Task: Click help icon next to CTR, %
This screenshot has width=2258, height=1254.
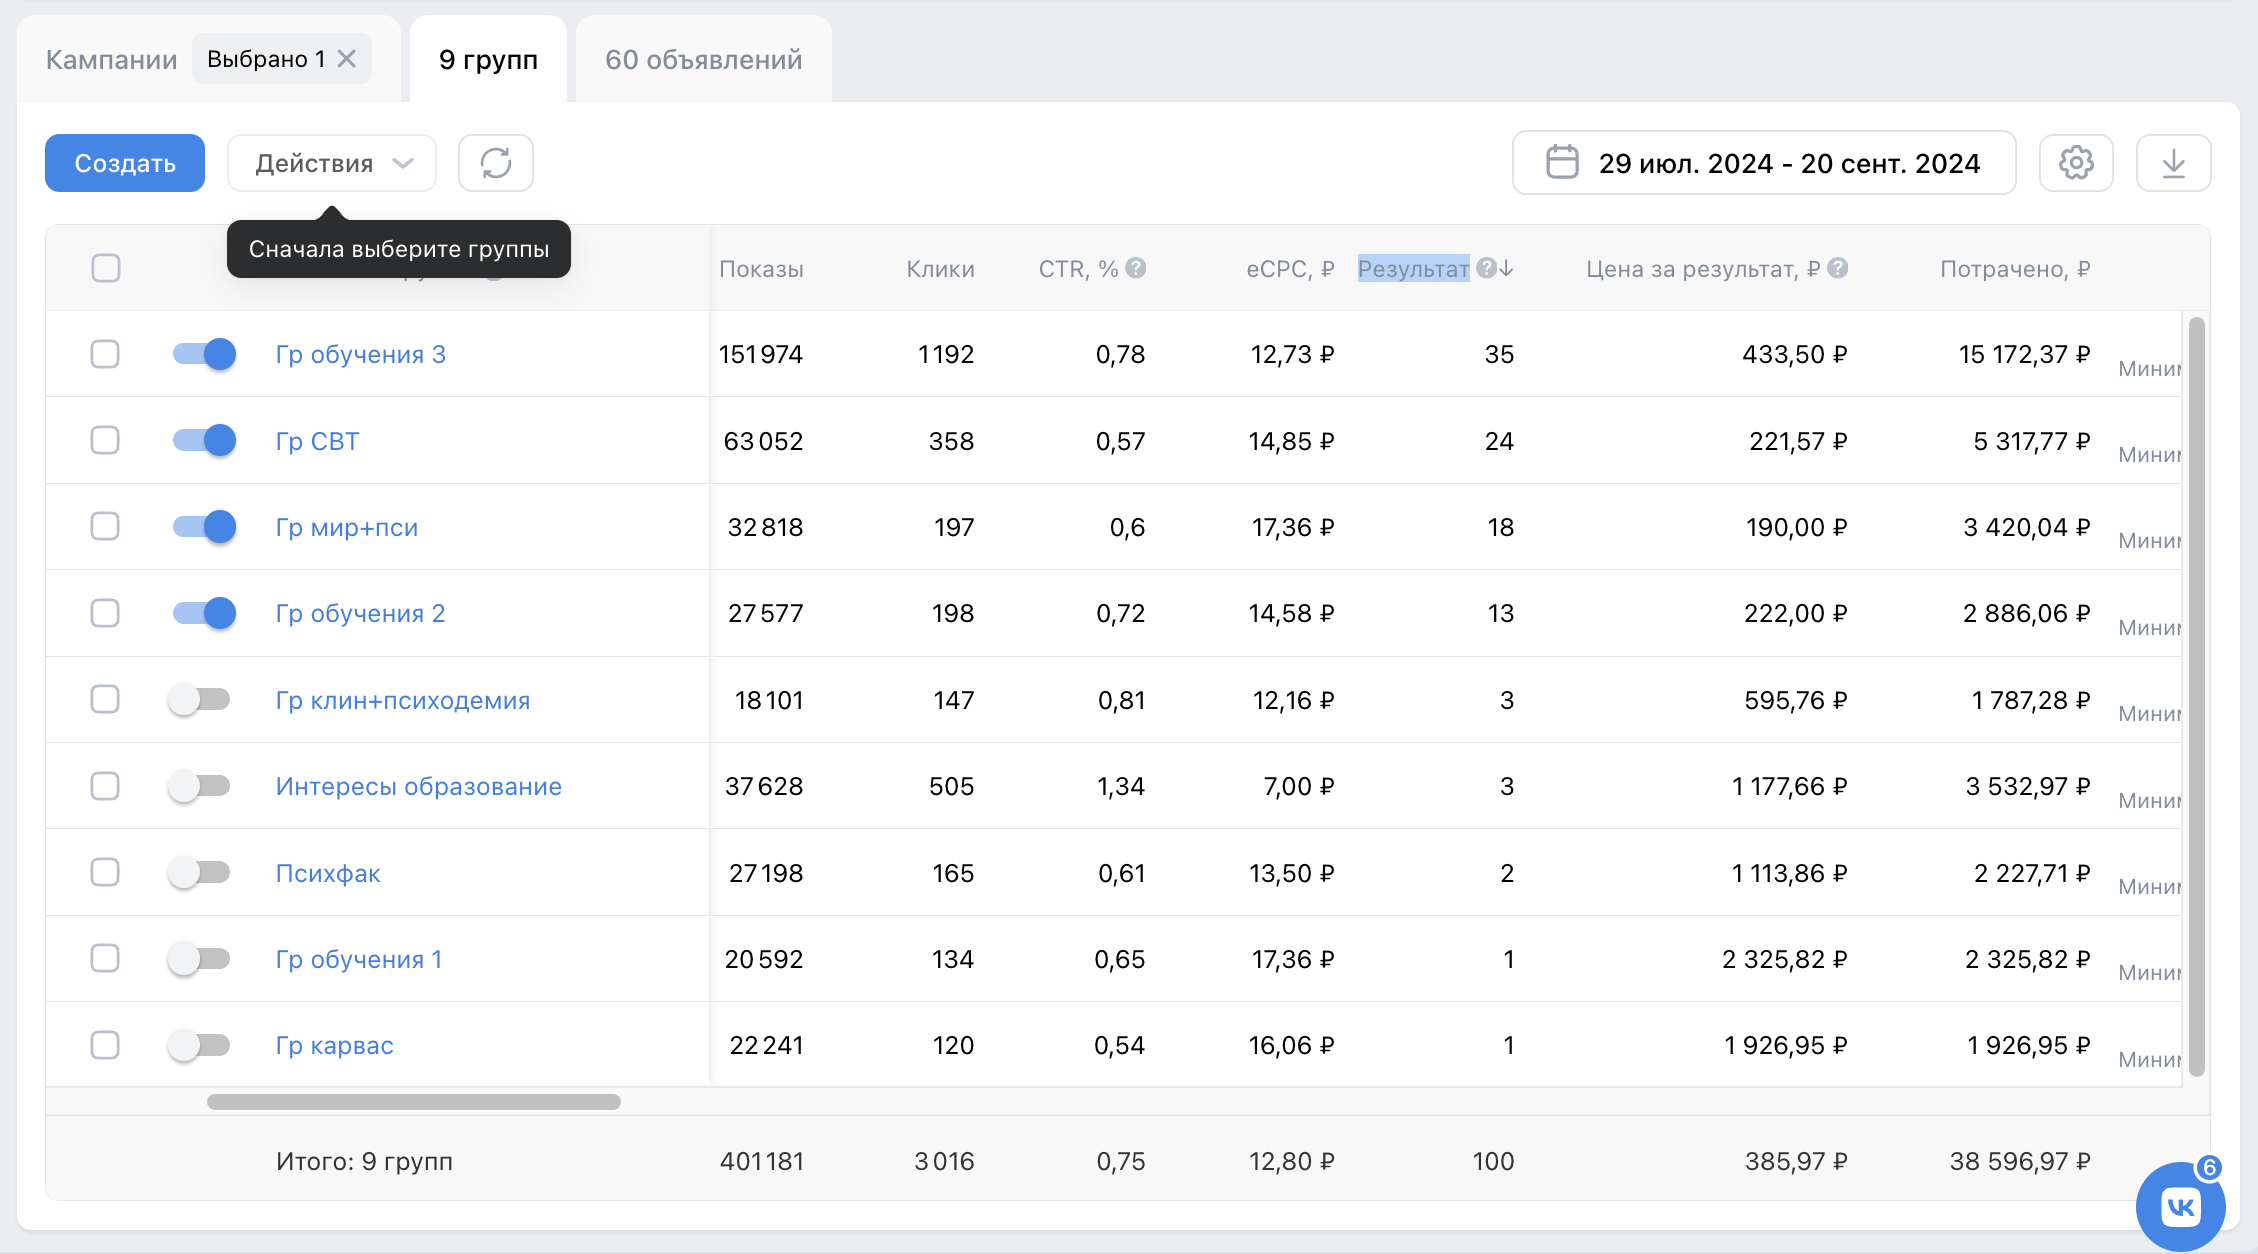Action: (1135, 268)
